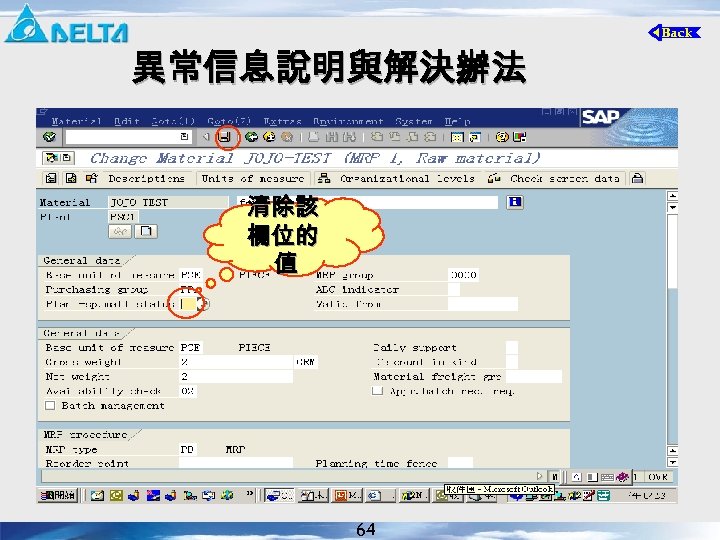This screenshot has width=720, height=540.
Task: Click blue info icon beside material description
Action: (515, 202)
